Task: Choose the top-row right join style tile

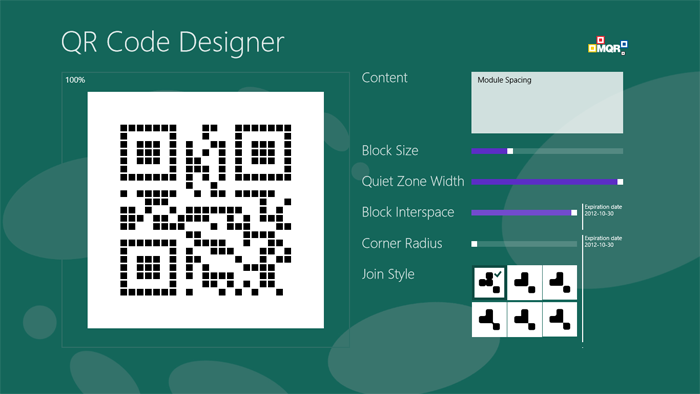Action: [560, 282]
